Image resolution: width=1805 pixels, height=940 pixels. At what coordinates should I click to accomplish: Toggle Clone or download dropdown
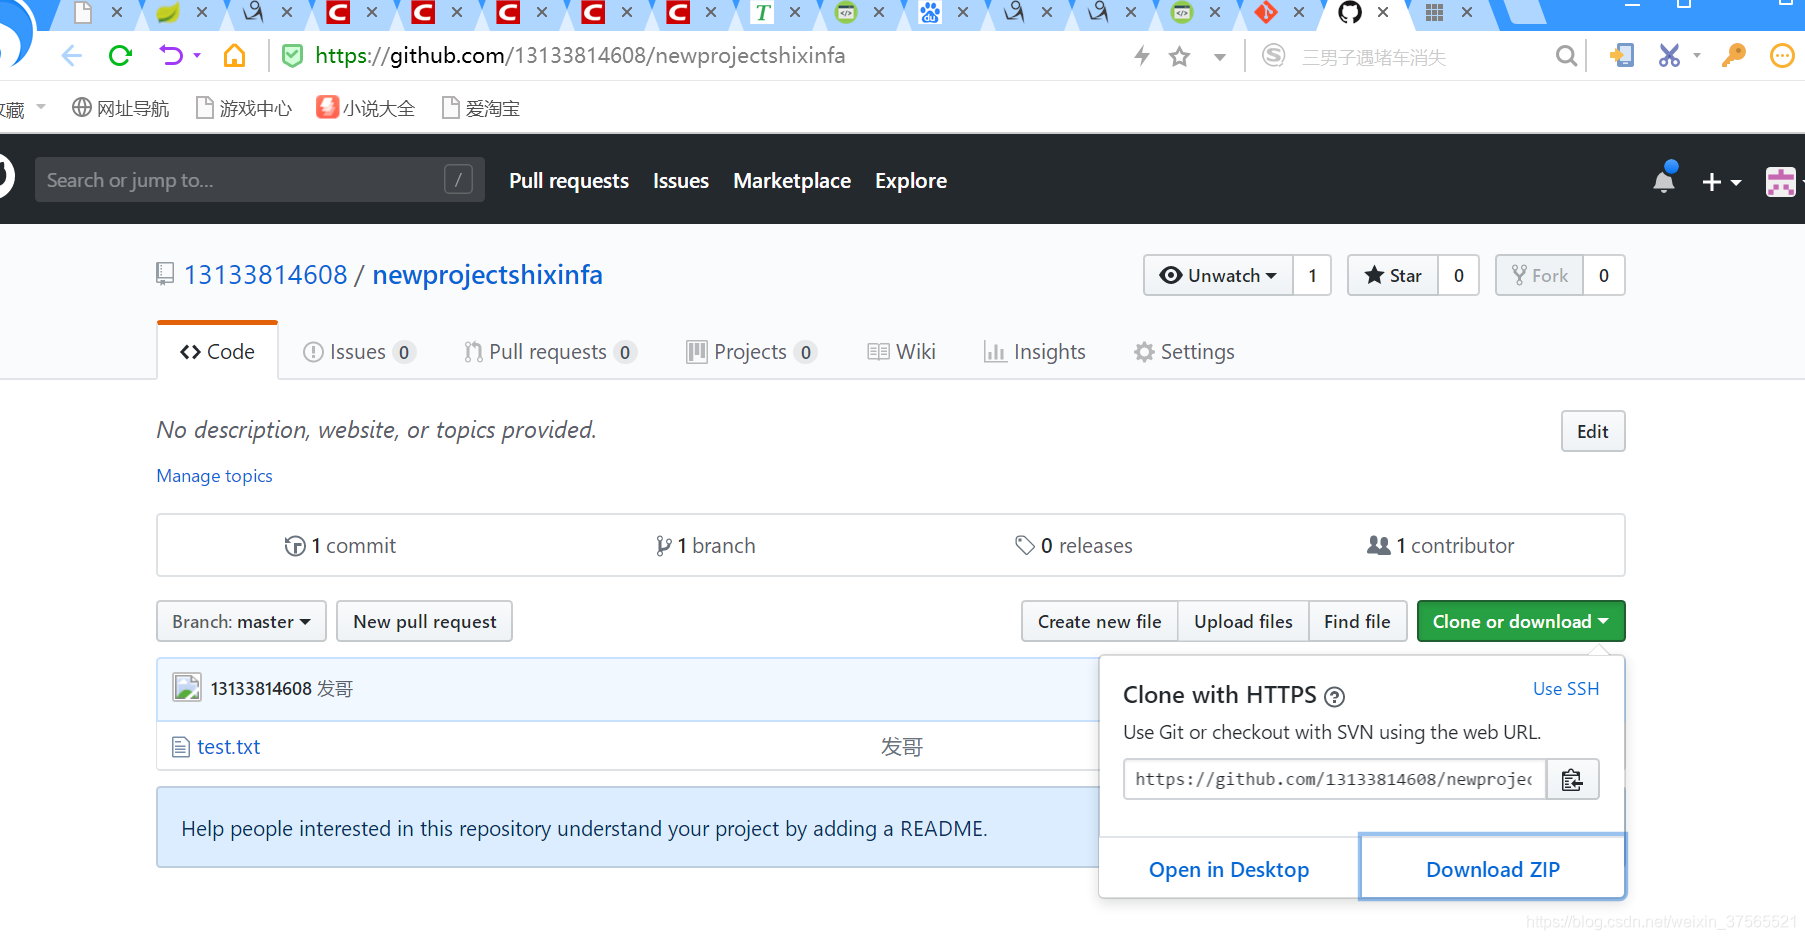(1521, 621)
